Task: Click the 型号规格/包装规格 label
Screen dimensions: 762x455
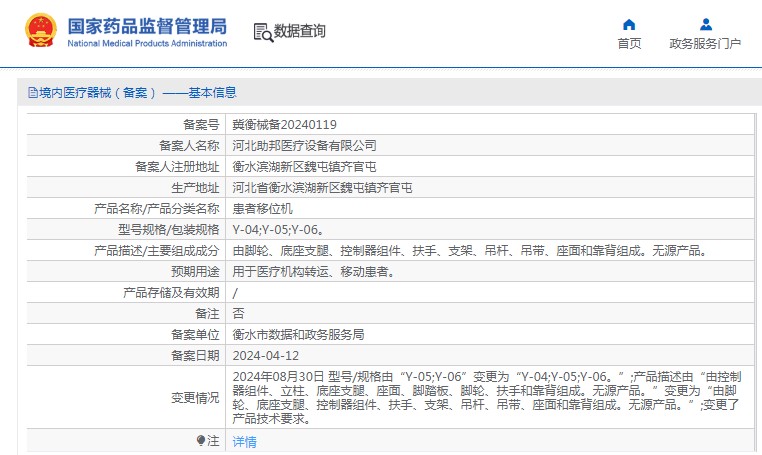Action: (x=169, y=229)
